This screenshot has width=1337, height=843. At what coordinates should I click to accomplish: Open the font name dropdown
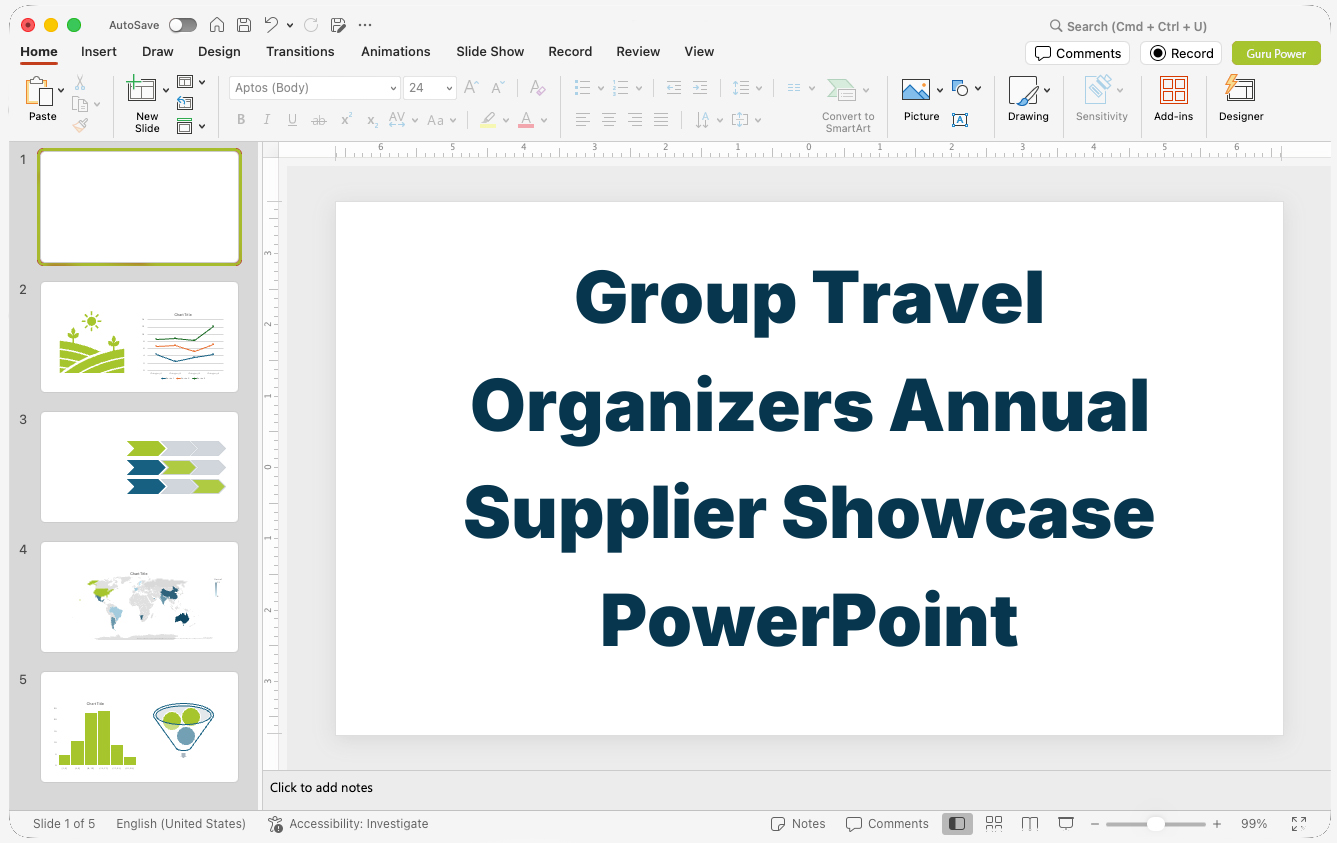(393, 88)
